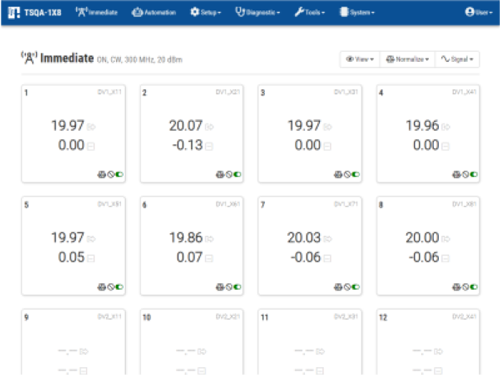
Task: Open the Automation navigation item
Action: [x=154, y=12]
